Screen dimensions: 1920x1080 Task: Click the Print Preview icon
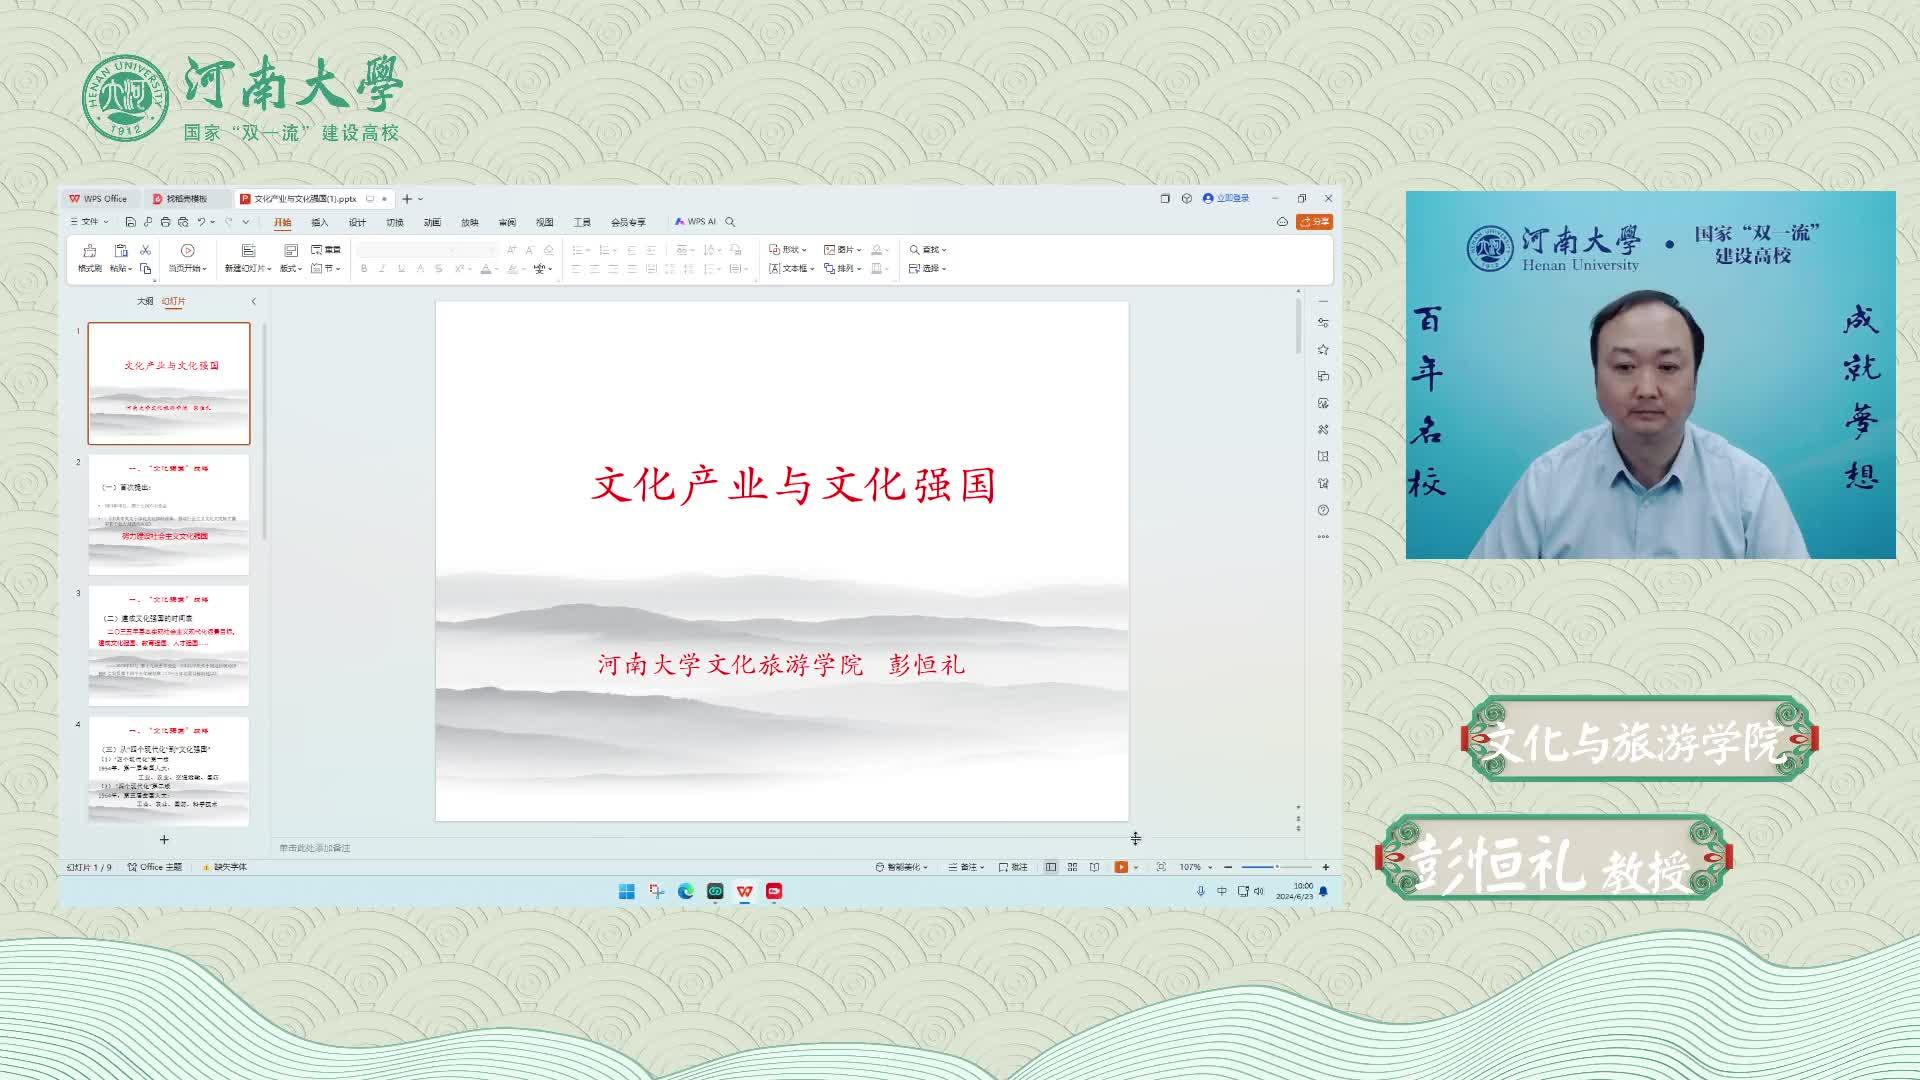(x=183, y=222)
